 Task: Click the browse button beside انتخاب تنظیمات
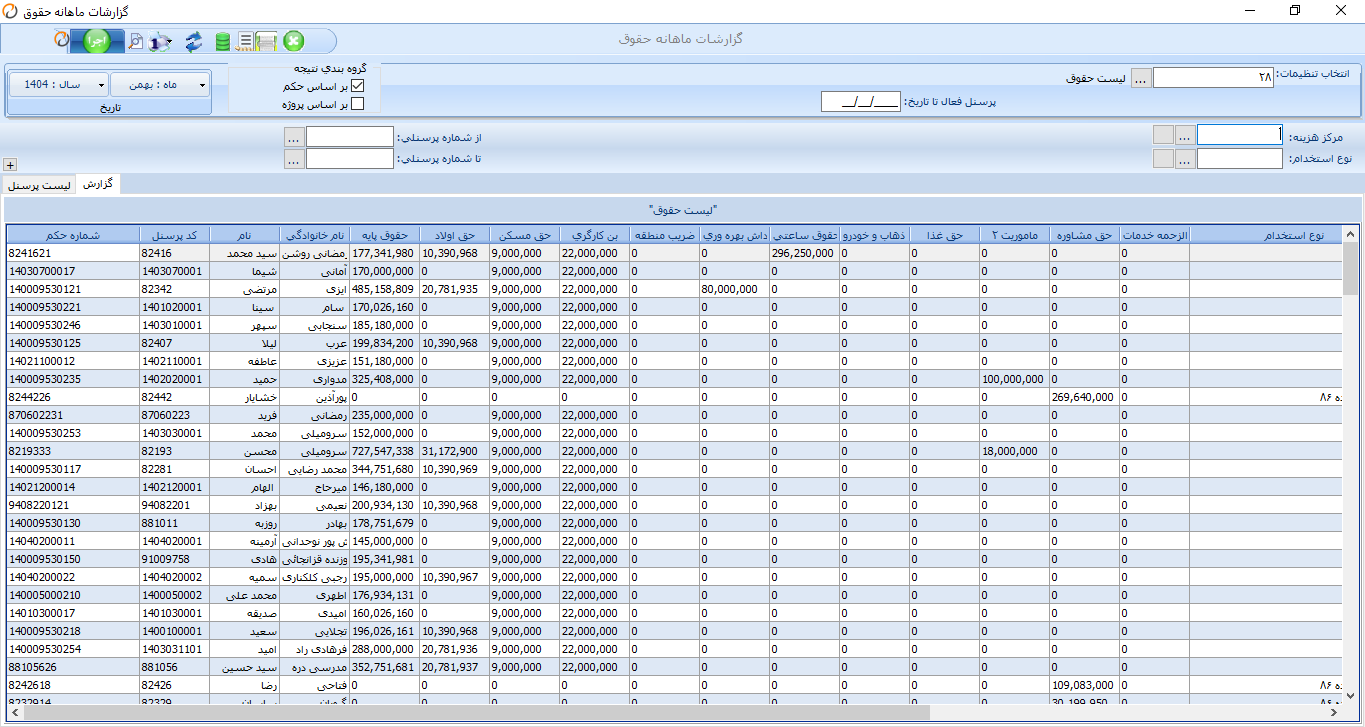(1141, 78)
